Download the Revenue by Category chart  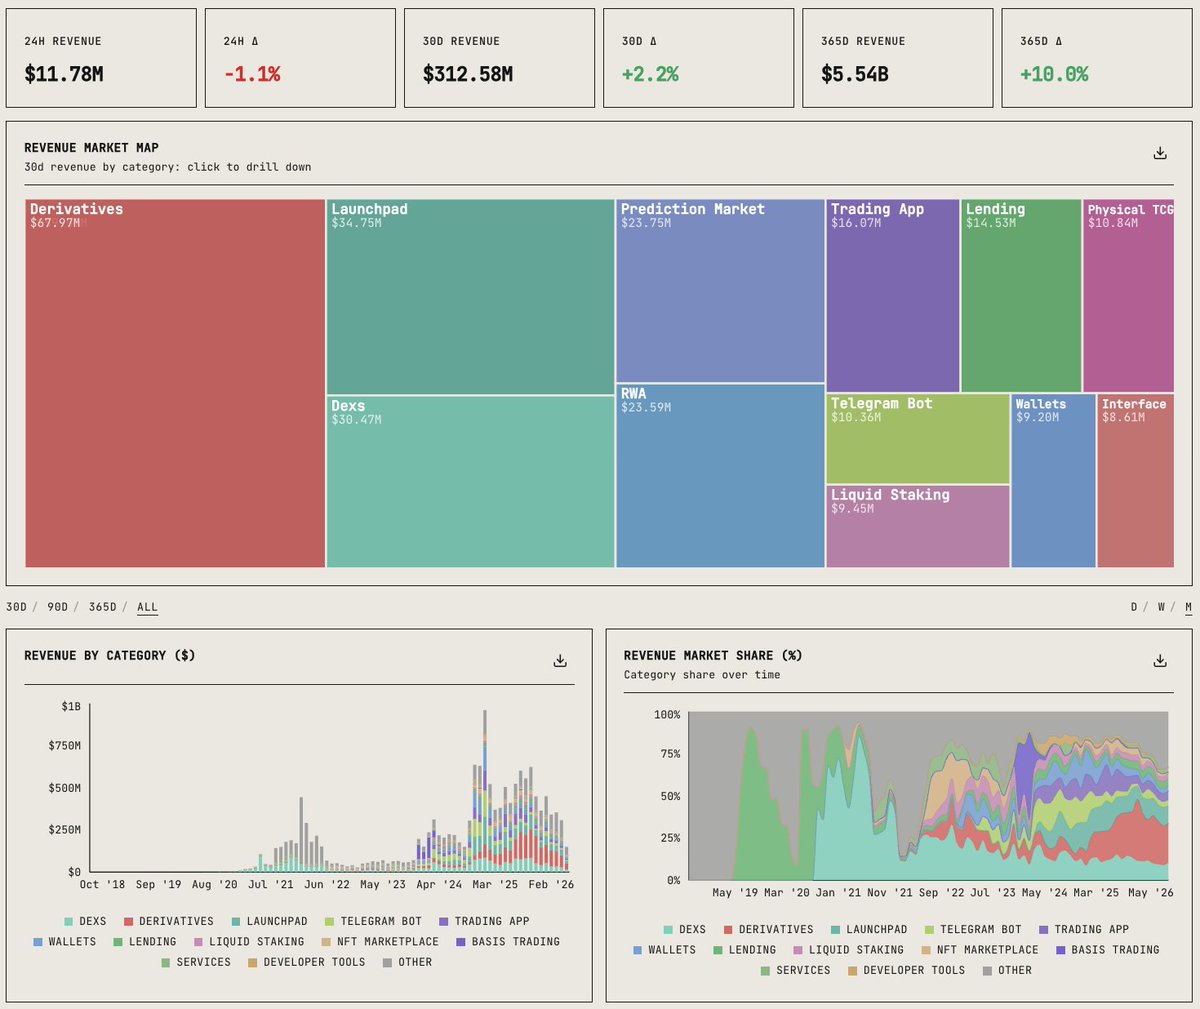560,661
